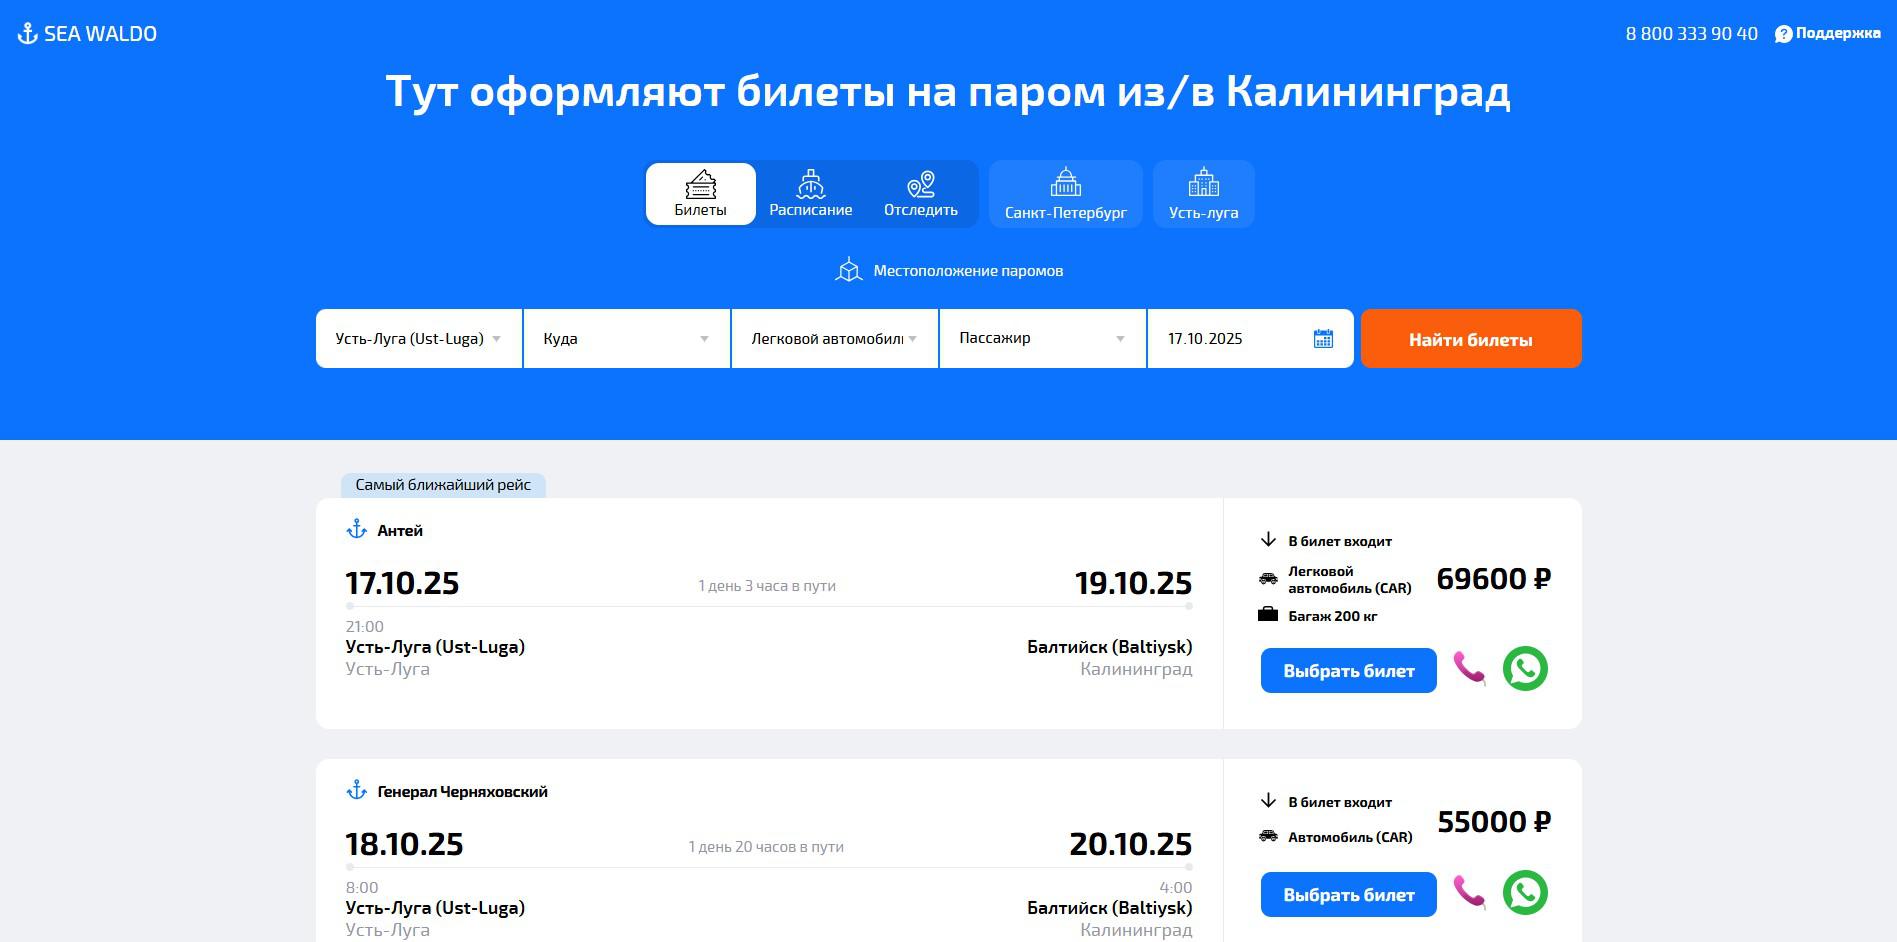
Task: Select the Билеты tab
Action: click(x=700, y=194)
